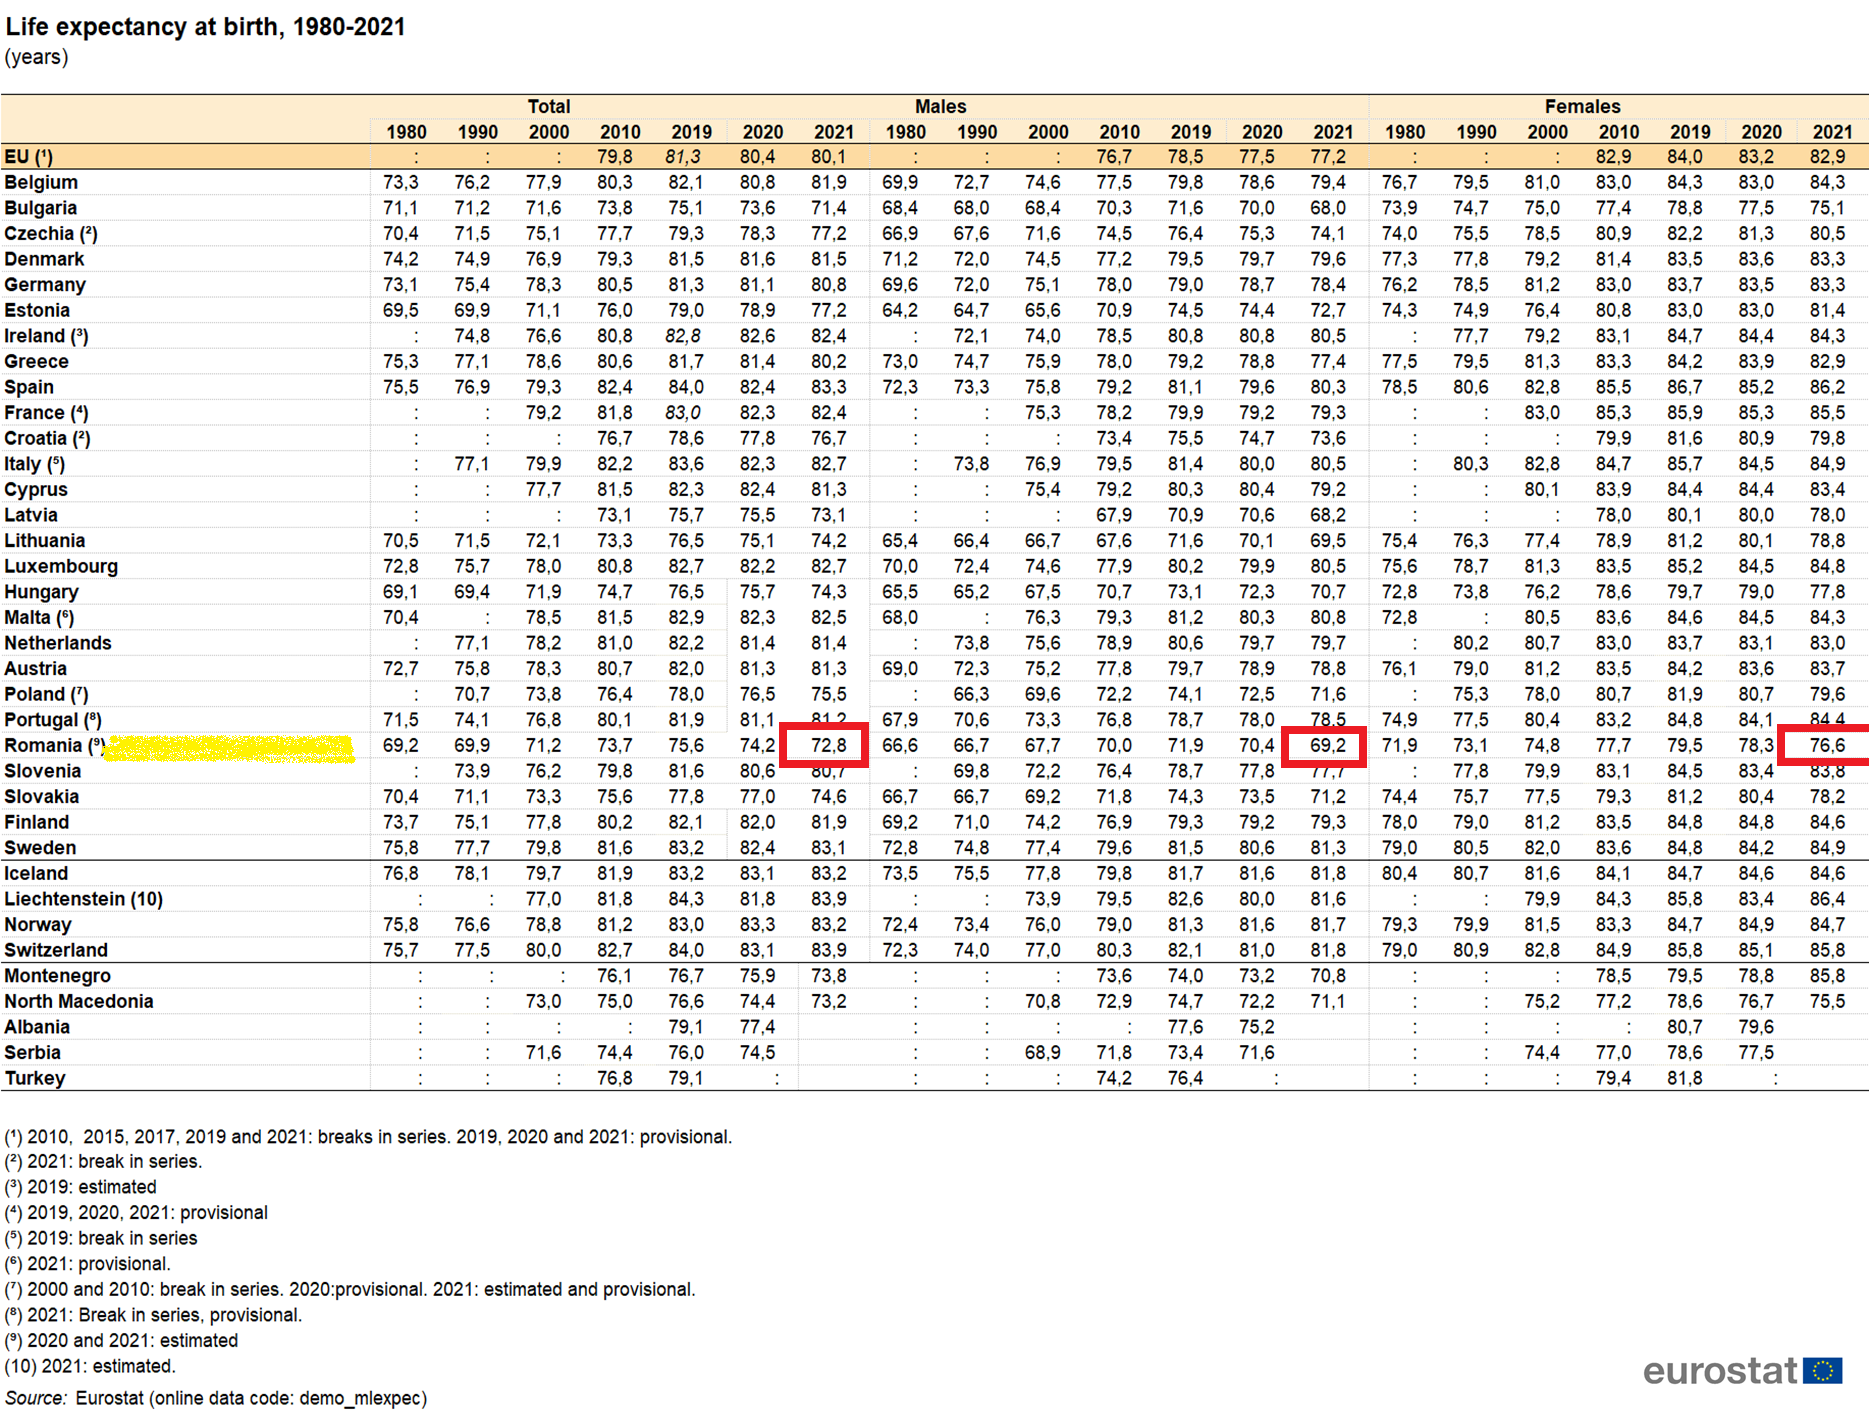Image resolution: width=1869 pixels, height=1411 pixels.
Task: Click the Source Eurostat data code line
Action: tap(216, 1397)
